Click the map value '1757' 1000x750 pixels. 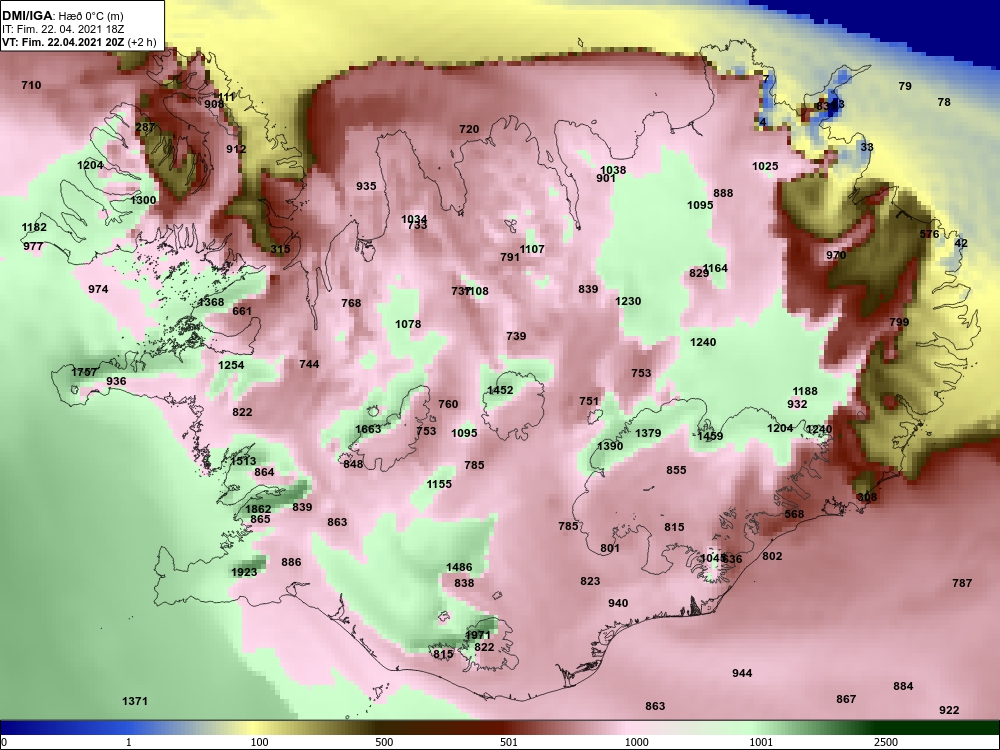[x=84, y=372]
